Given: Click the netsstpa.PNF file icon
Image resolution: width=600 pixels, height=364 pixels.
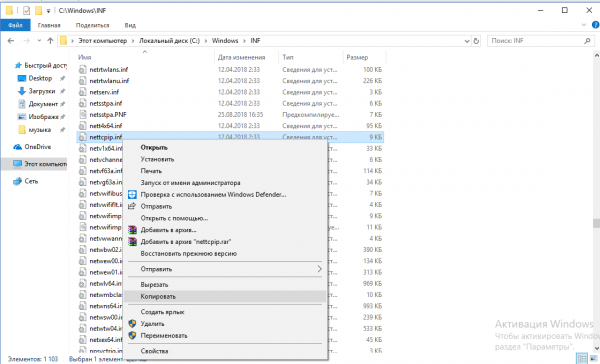Looking at the screenshot, I should tap(83, 114).
